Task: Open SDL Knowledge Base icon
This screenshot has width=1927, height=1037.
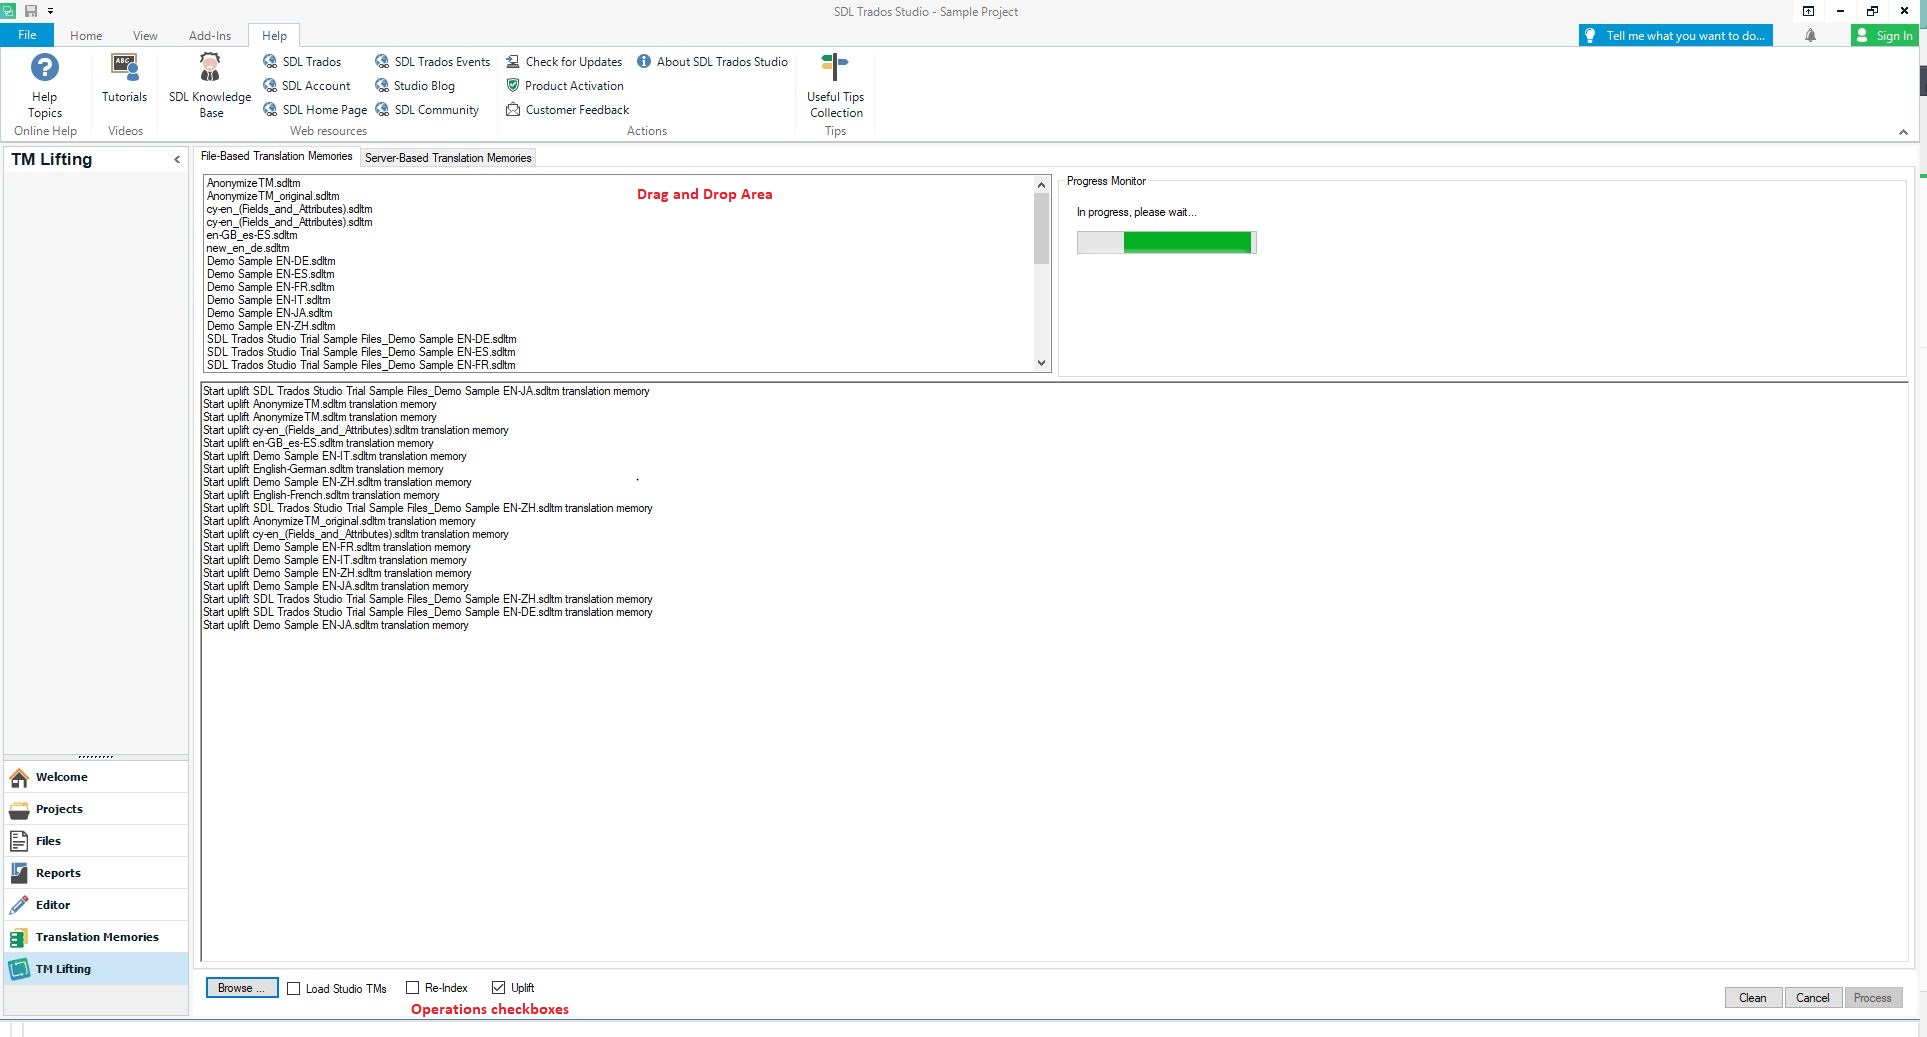Action: [x=210, y=86]
